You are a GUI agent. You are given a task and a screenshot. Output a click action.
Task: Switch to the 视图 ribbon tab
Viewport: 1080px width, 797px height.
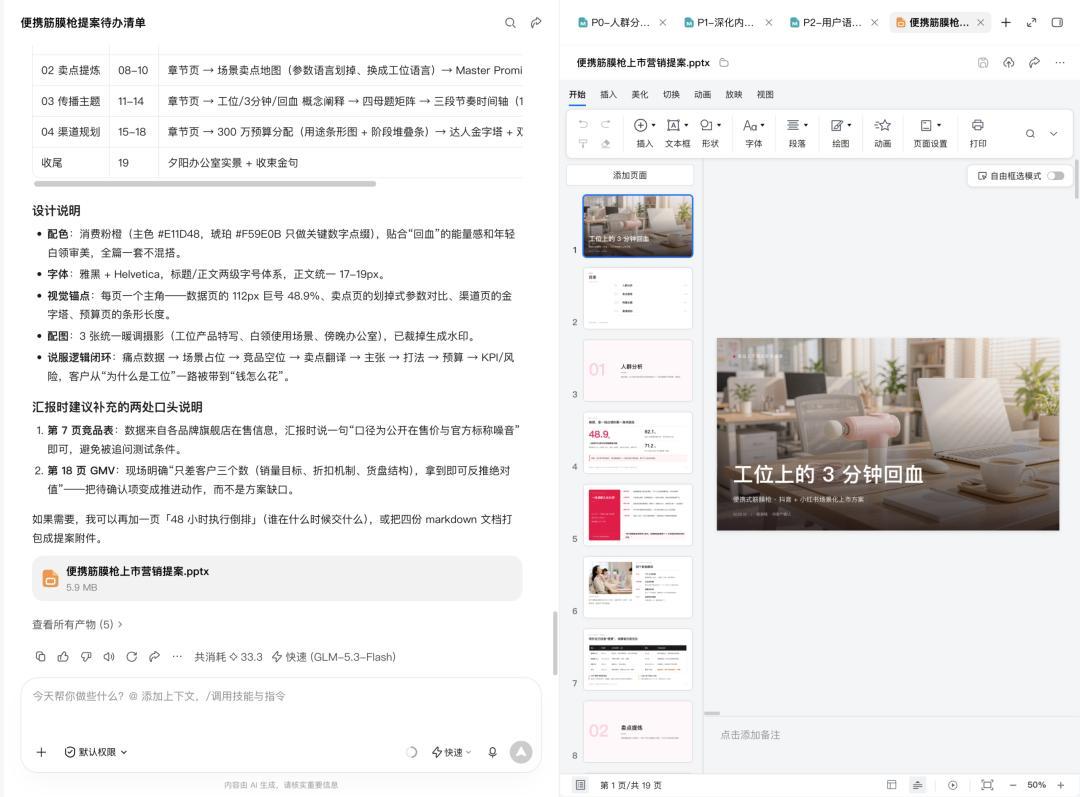pos(765,94)
